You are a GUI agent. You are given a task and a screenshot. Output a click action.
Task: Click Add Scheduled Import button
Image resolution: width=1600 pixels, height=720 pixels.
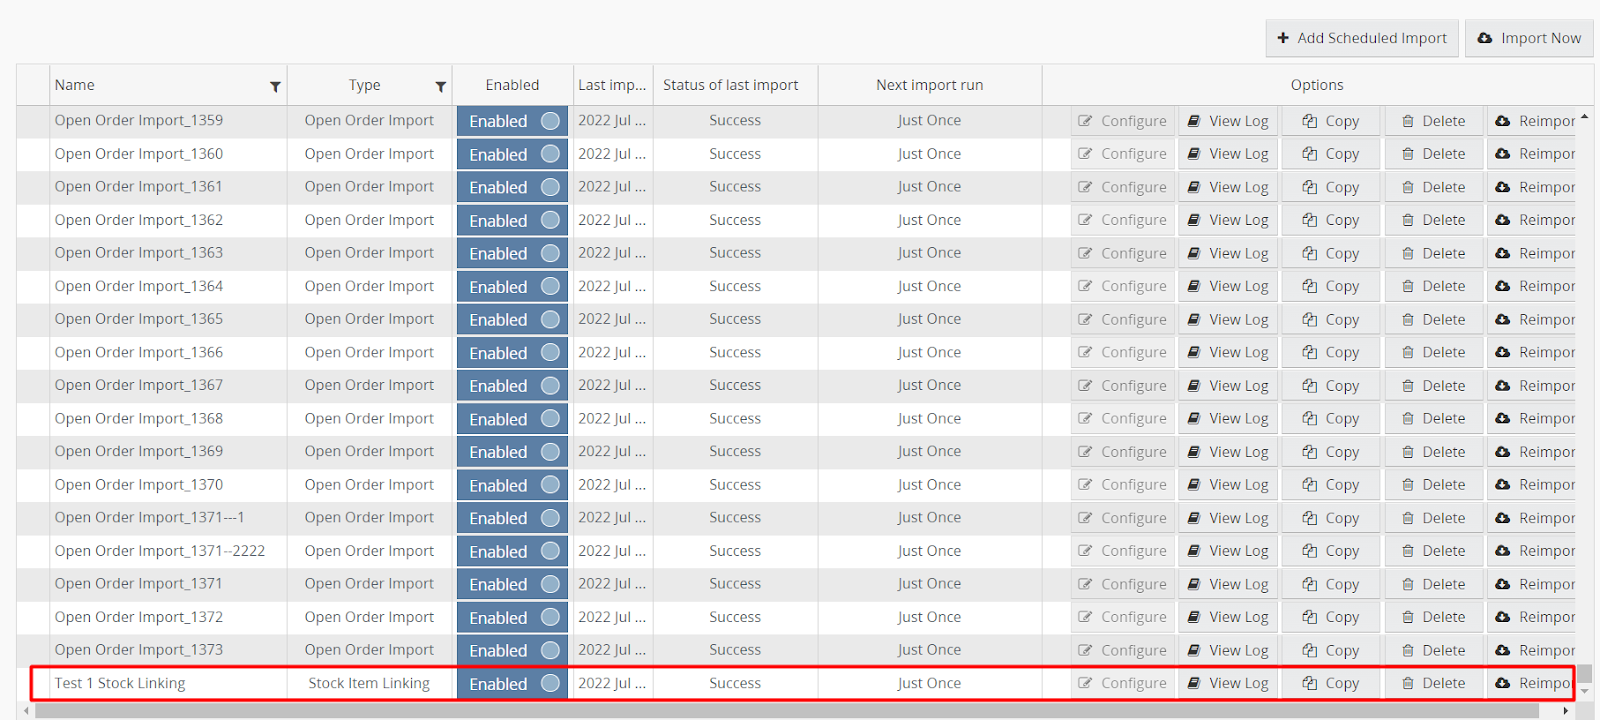click(1362, 38)
